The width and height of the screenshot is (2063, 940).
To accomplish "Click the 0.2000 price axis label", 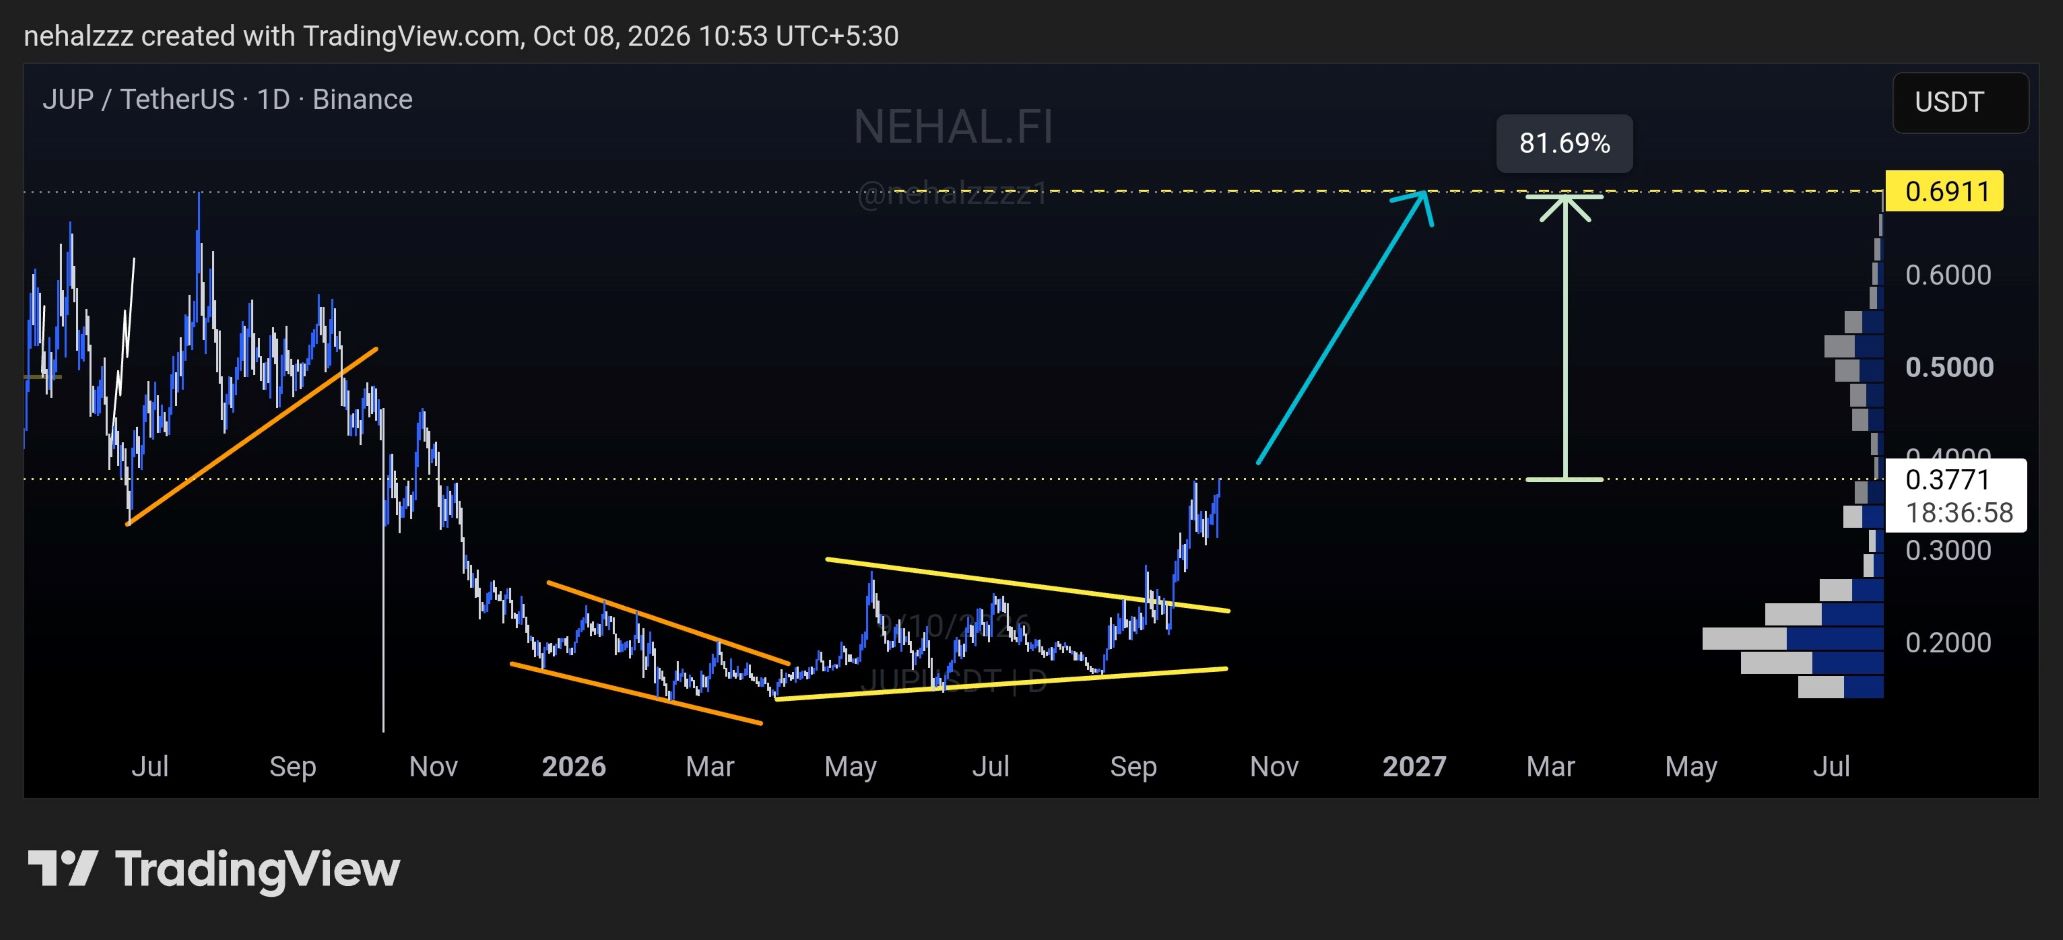I will [1948, 642].
